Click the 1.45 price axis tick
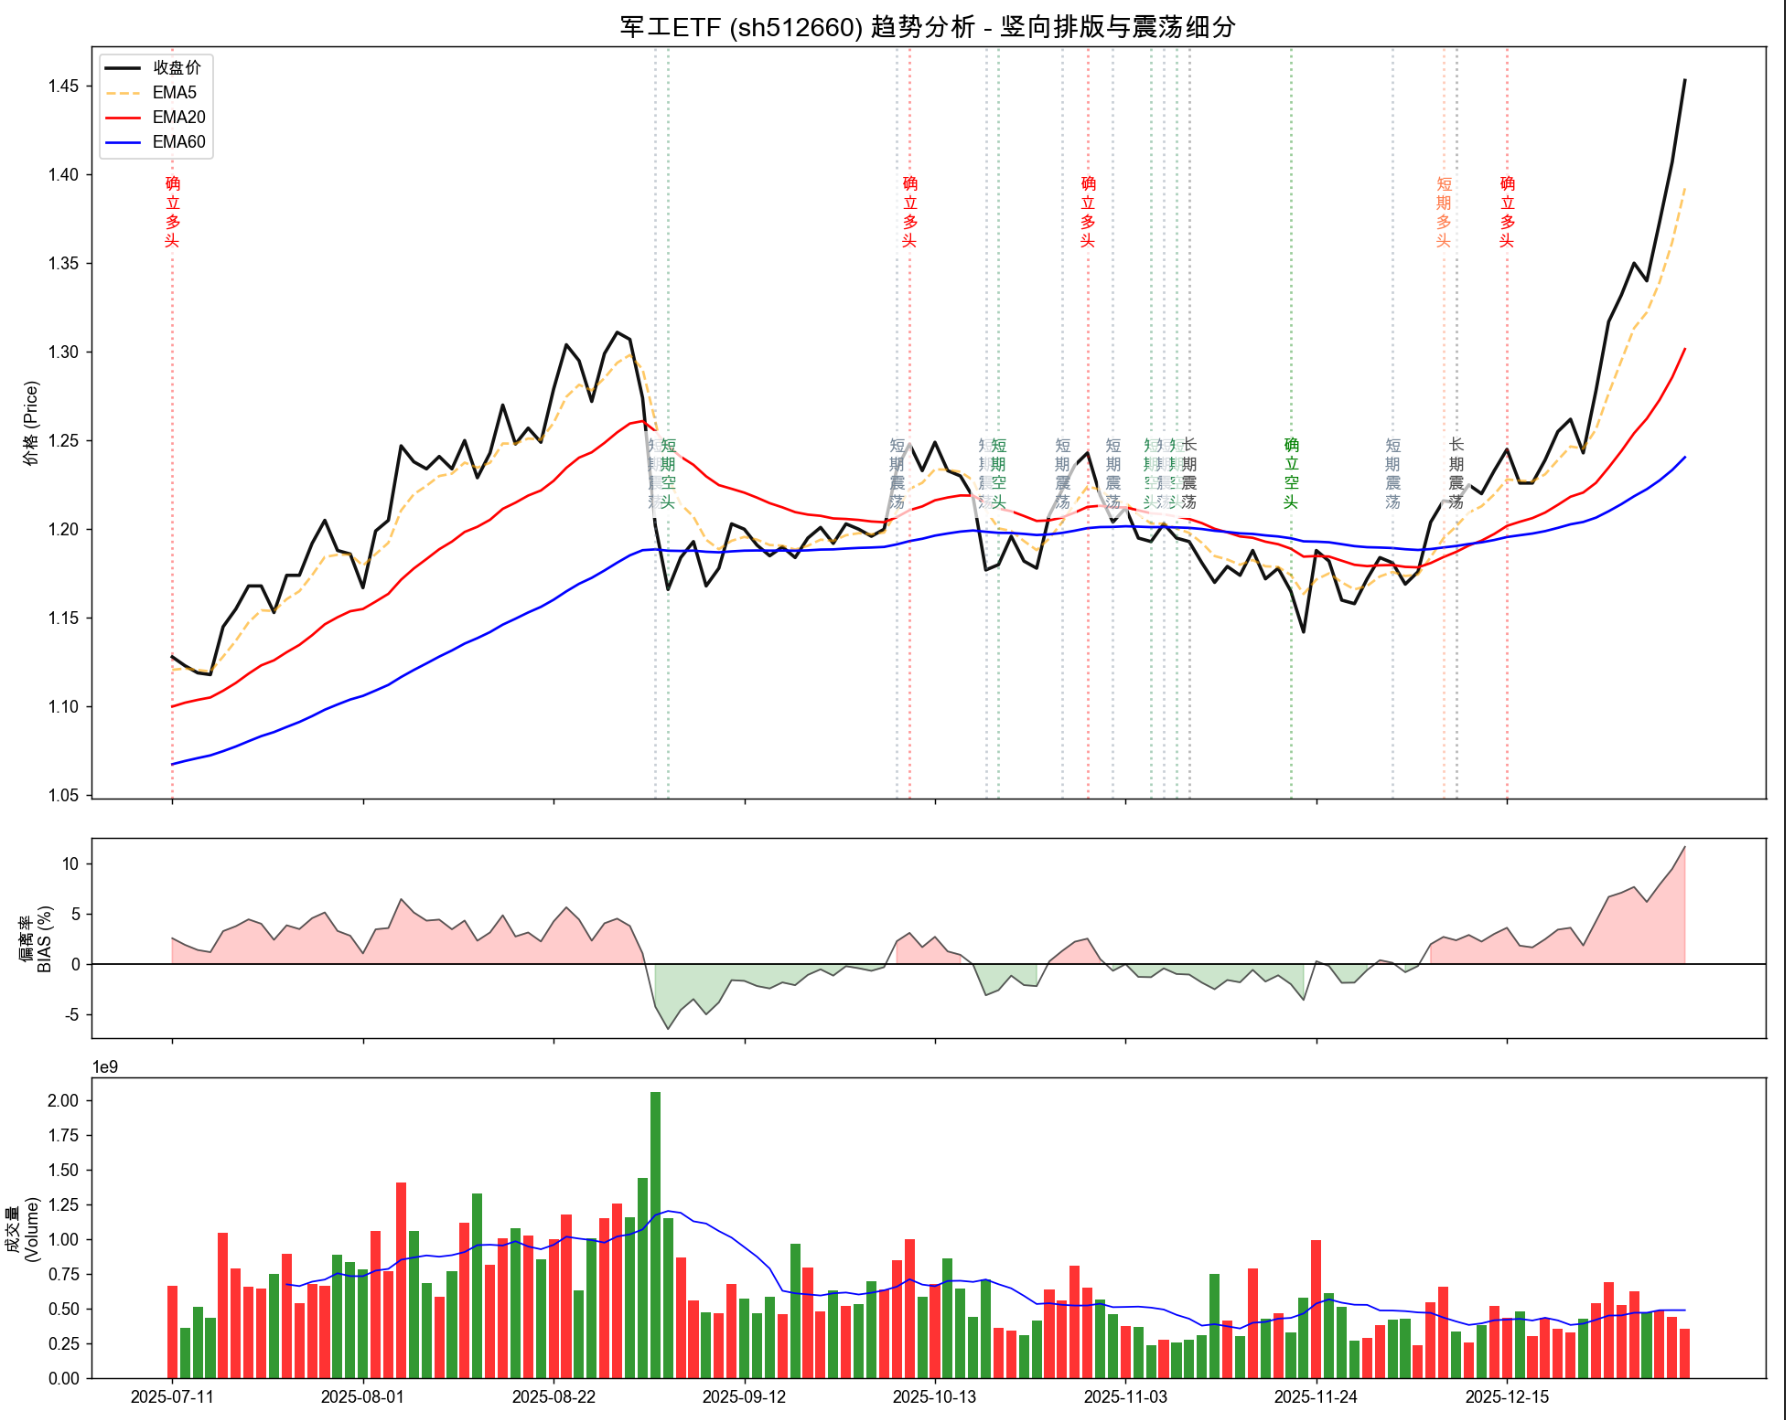 63,86
